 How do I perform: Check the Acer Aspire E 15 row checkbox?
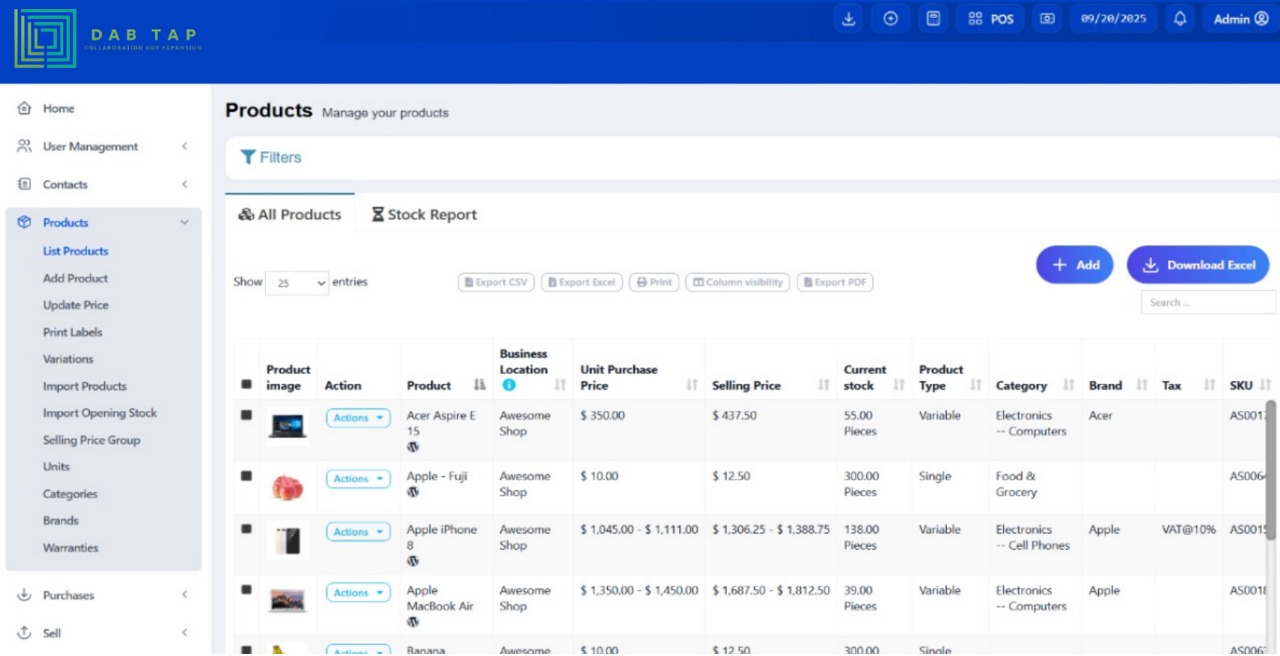tap(246, 415)
